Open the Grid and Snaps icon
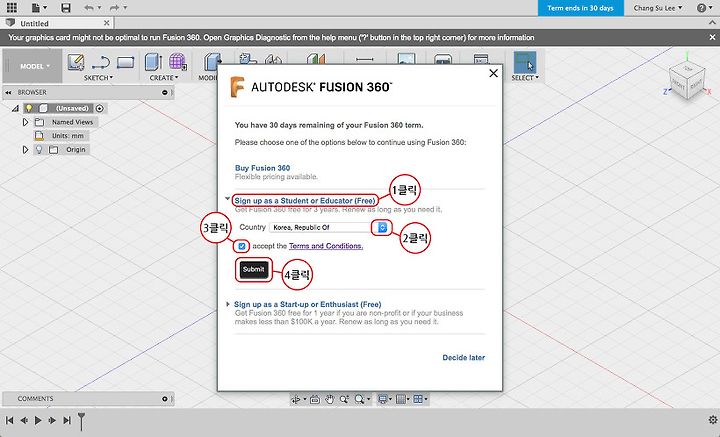 (x=402, y=399)
